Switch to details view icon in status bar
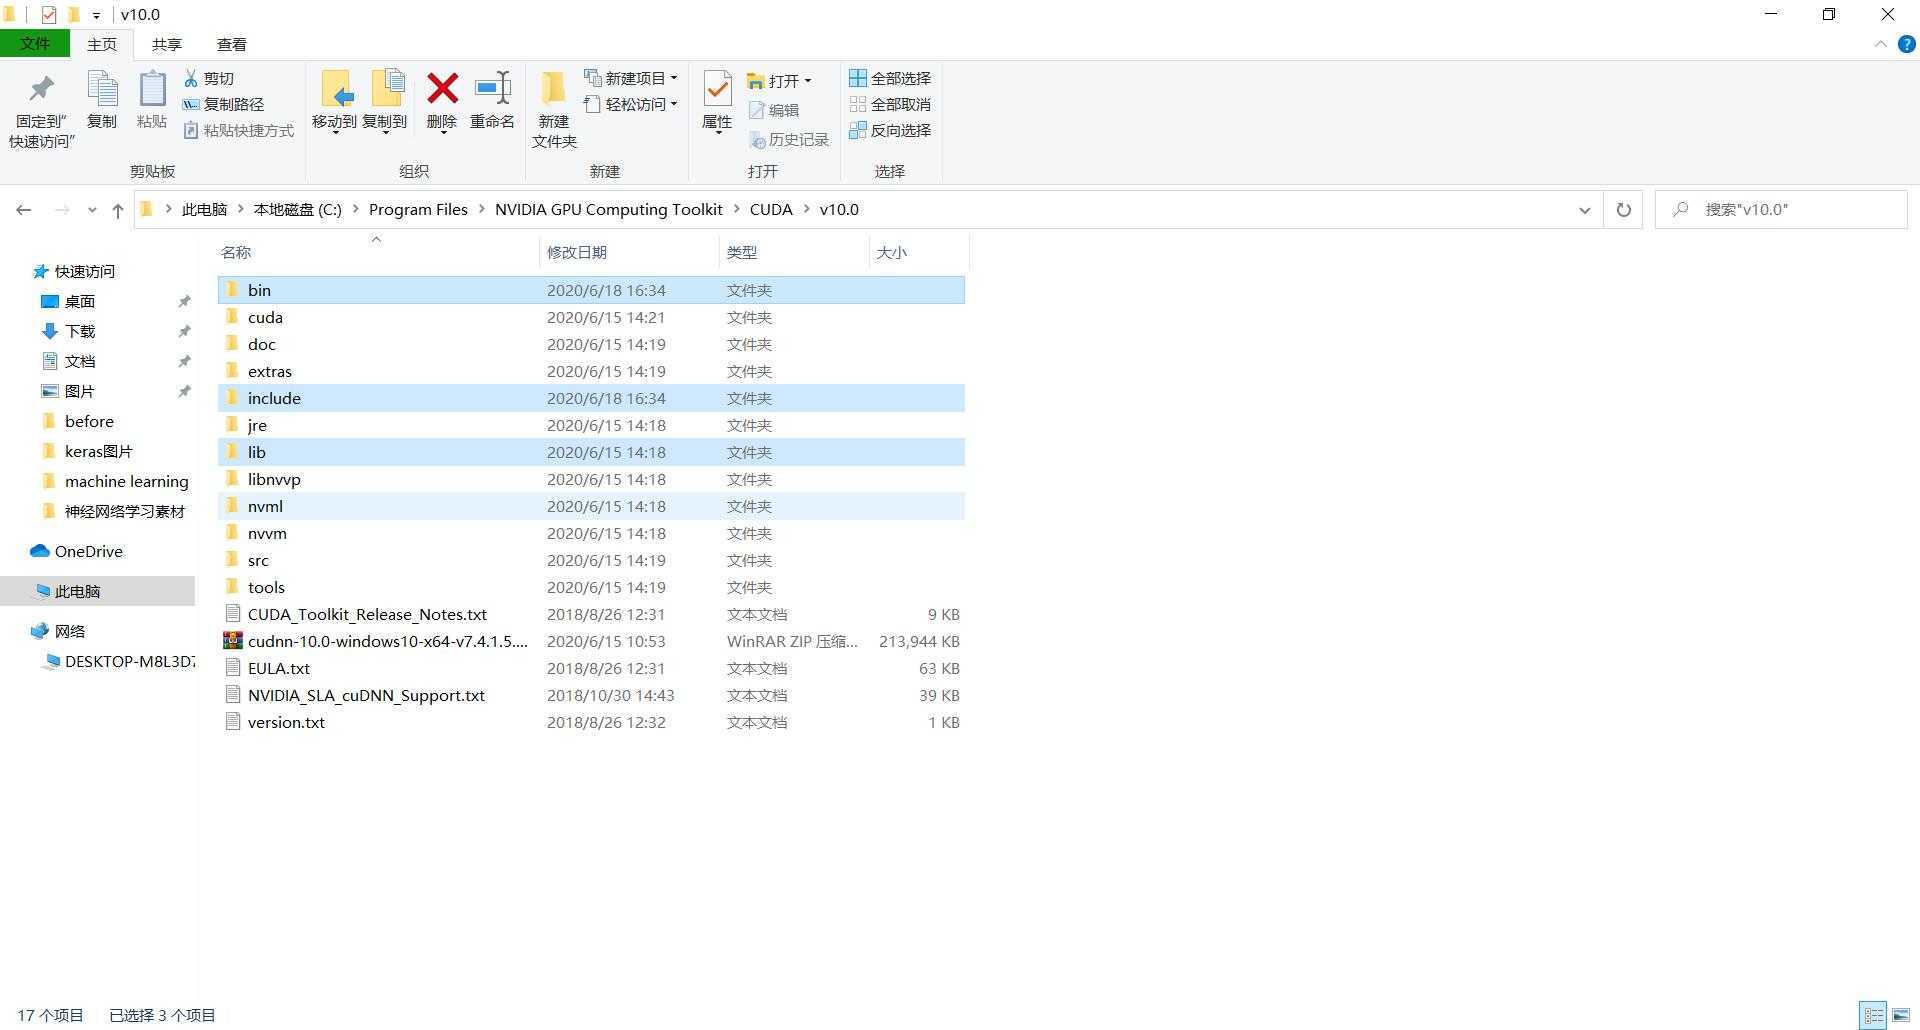Screen dimensions: 1920x1030 1874,1015
